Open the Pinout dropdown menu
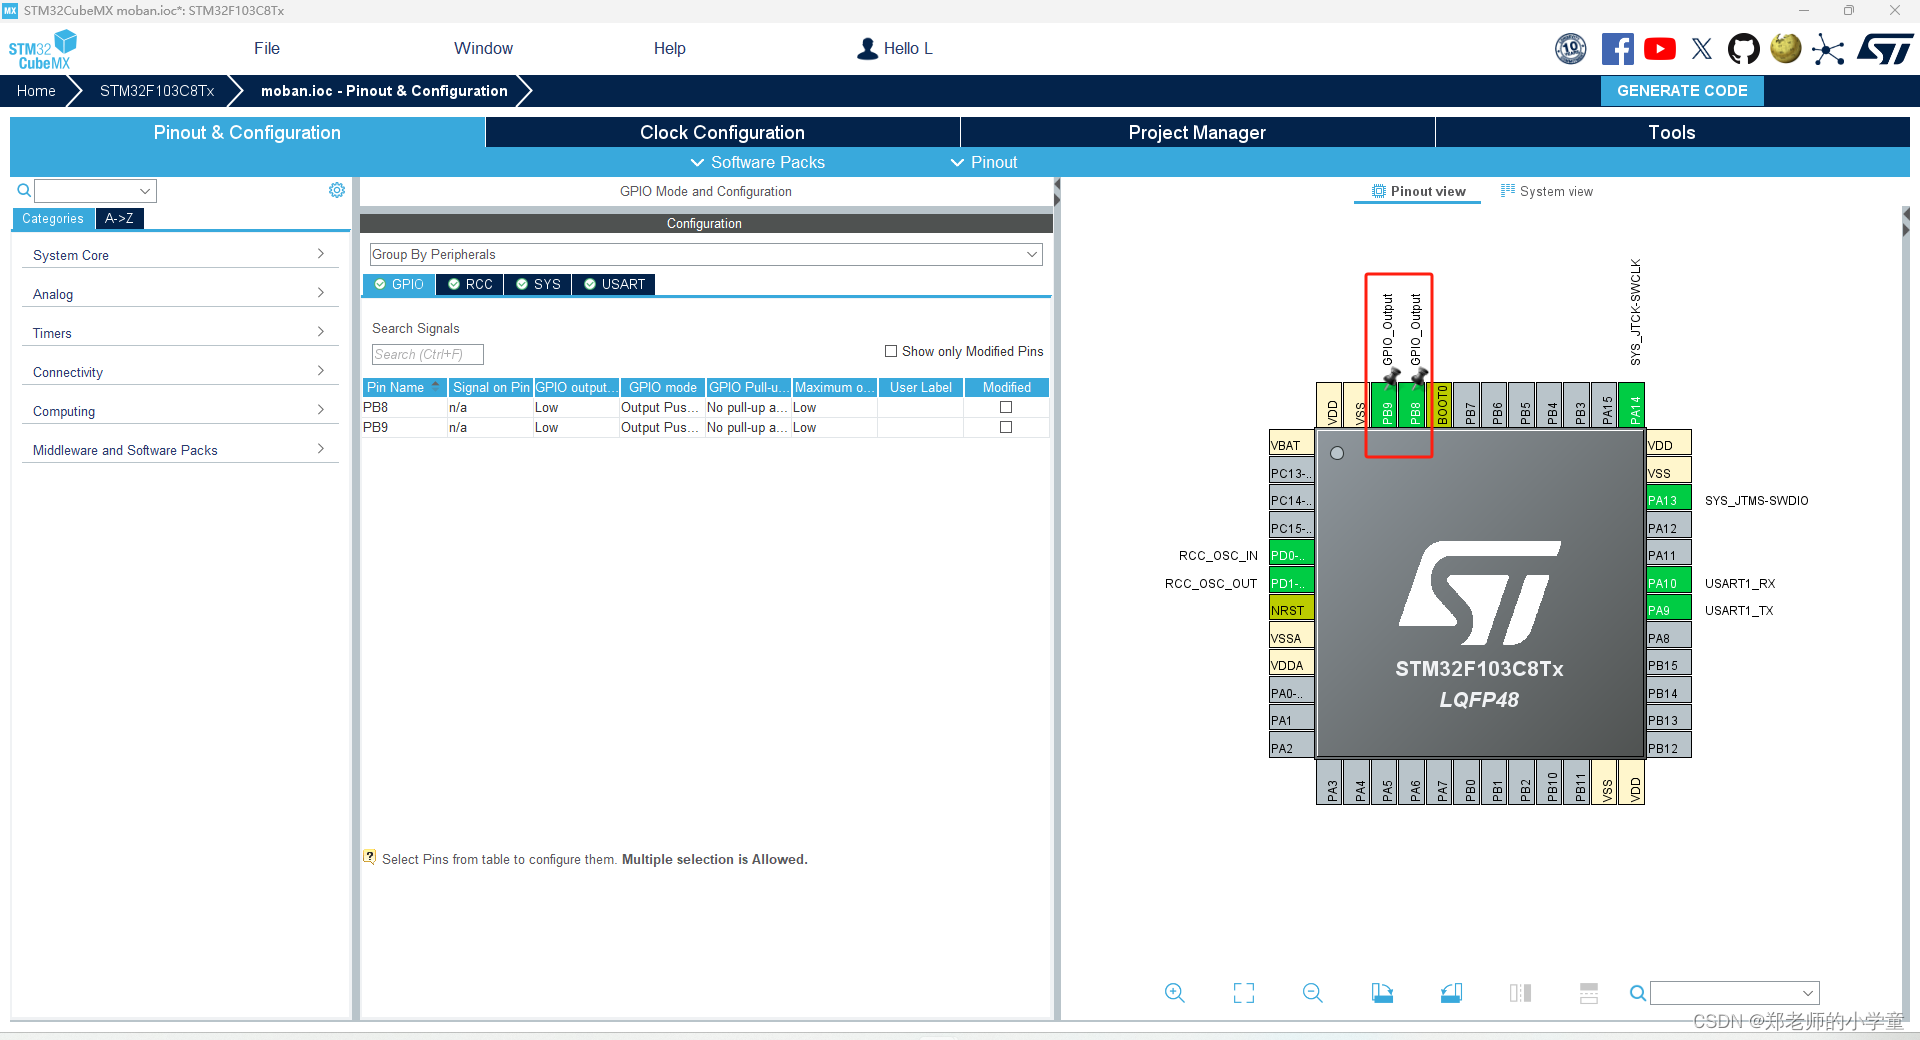The height and width of the screenshot is (1040, 1920). pyautogui.click(x=983, y=162)
